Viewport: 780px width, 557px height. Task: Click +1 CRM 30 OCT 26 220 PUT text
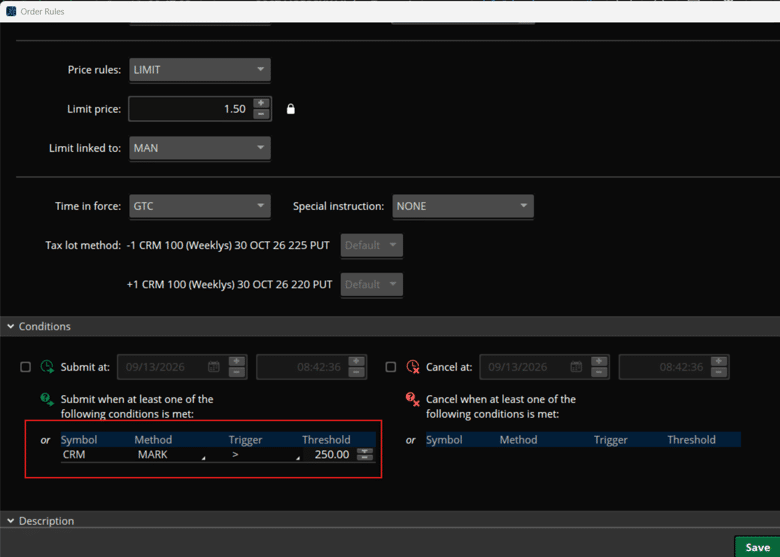[x=229, y=284]
